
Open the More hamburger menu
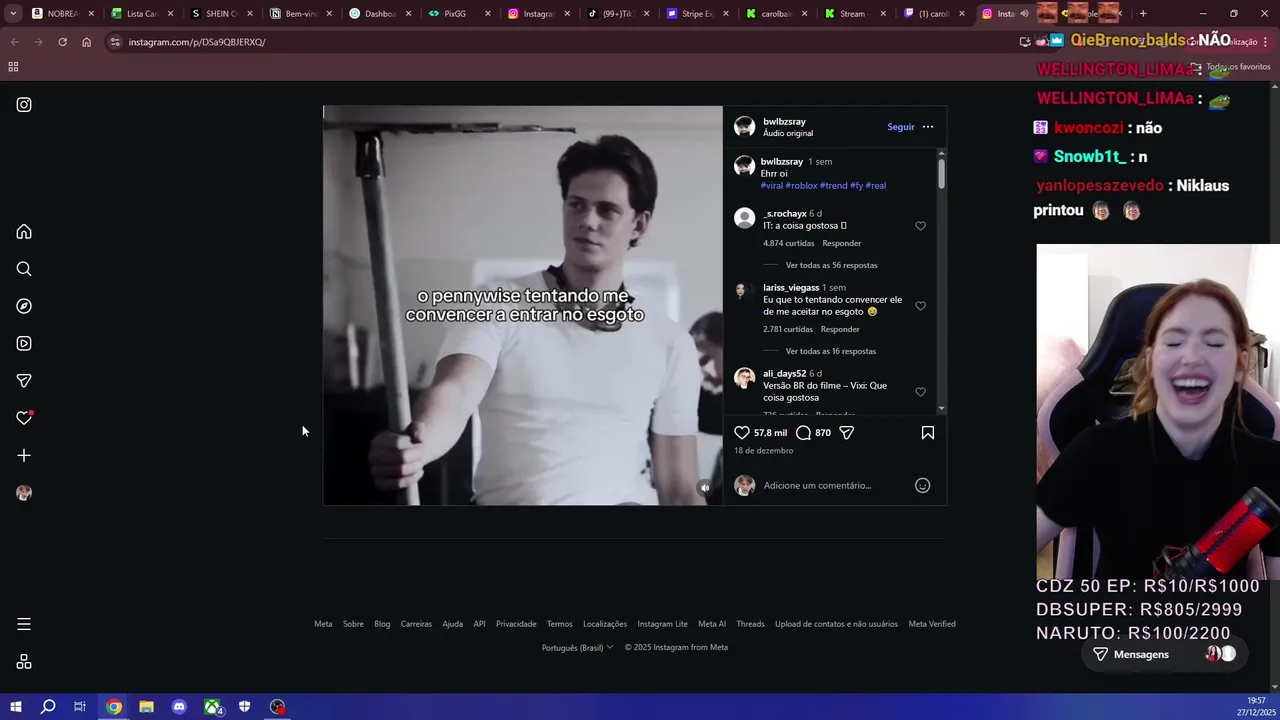tap(24, 624)
